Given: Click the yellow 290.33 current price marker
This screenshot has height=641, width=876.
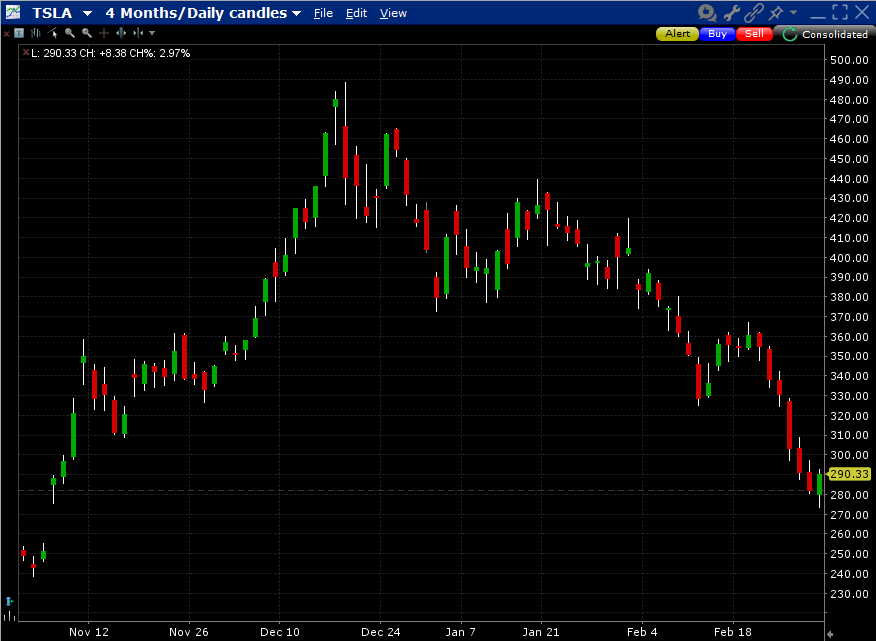Looking at the screenshot, I should pyautogui.click(x=849, y=474).
